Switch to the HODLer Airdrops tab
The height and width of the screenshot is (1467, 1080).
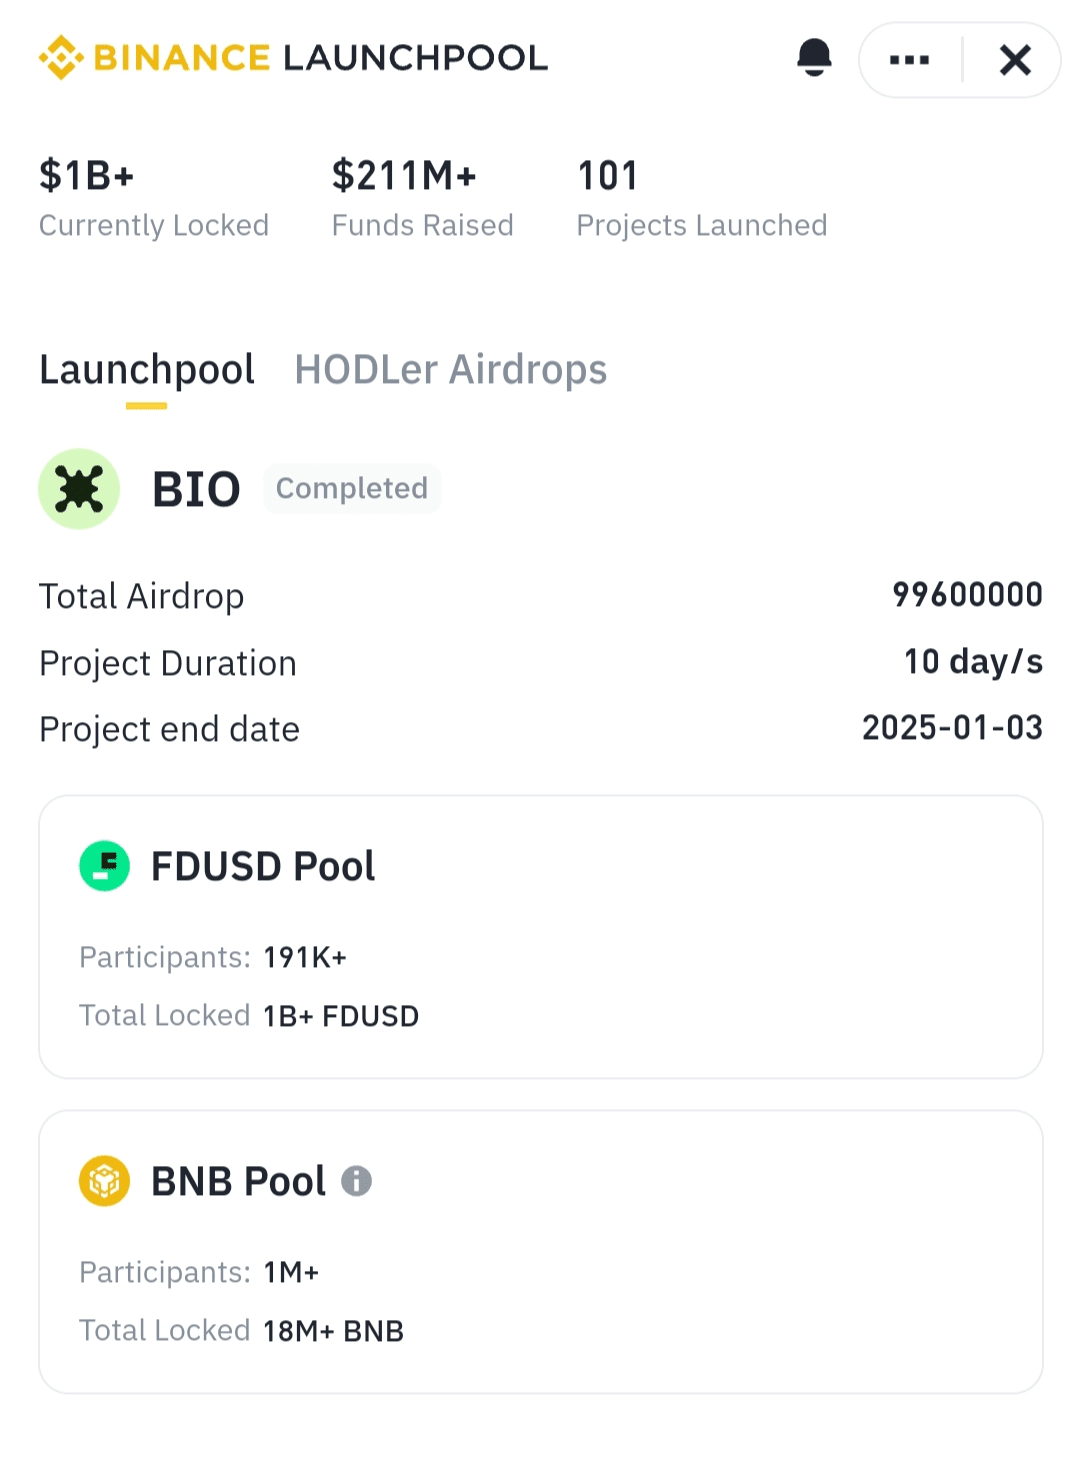(x=450, y=370)
